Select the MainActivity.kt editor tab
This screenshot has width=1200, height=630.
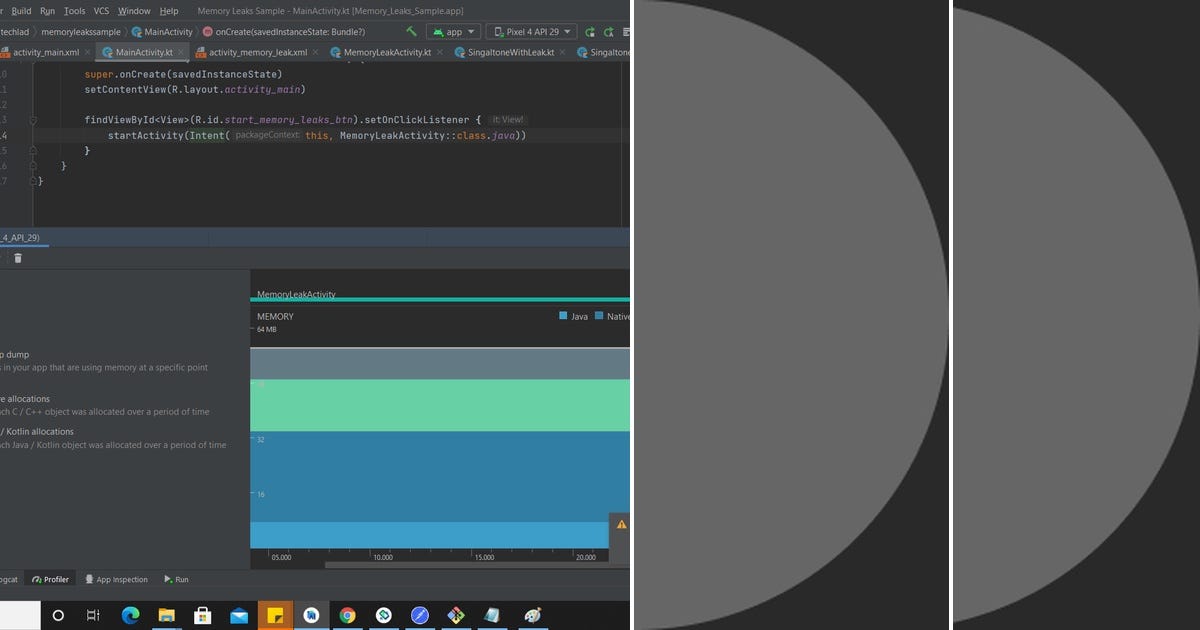[144, 52]
